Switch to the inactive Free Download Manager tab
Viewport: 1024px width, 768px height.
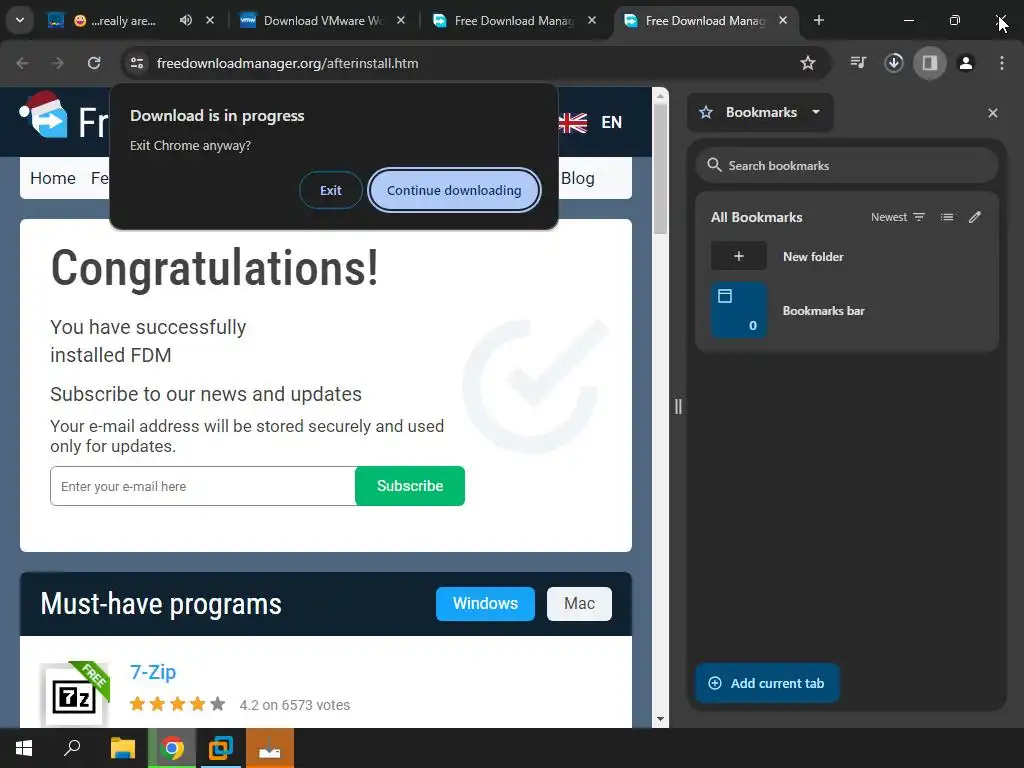click(504, 20)
